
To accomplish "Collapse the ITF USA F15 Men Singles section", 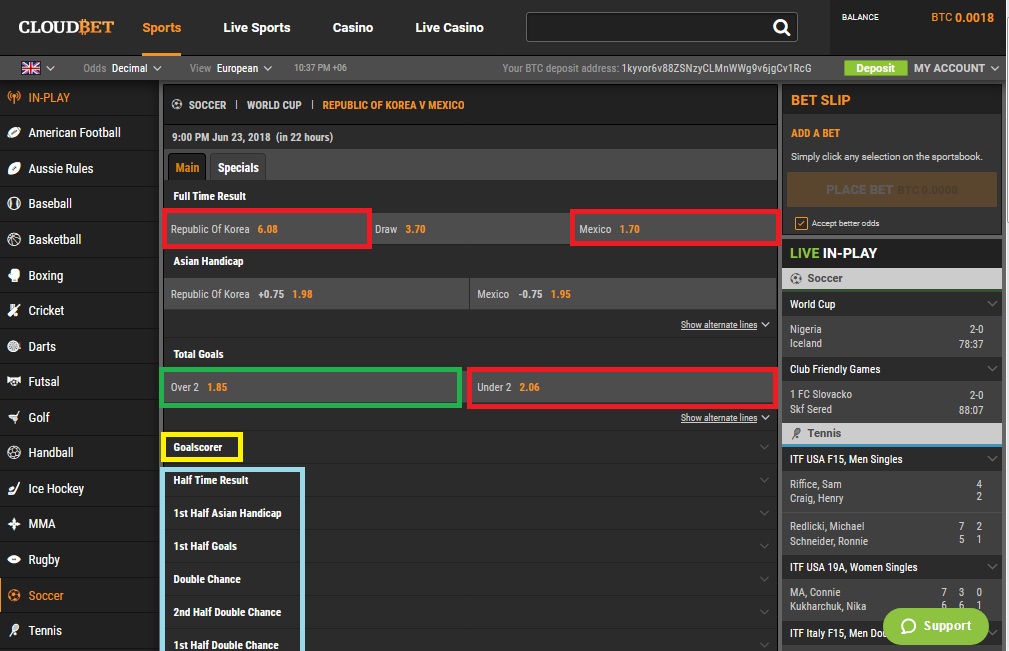I will (992, 459).
